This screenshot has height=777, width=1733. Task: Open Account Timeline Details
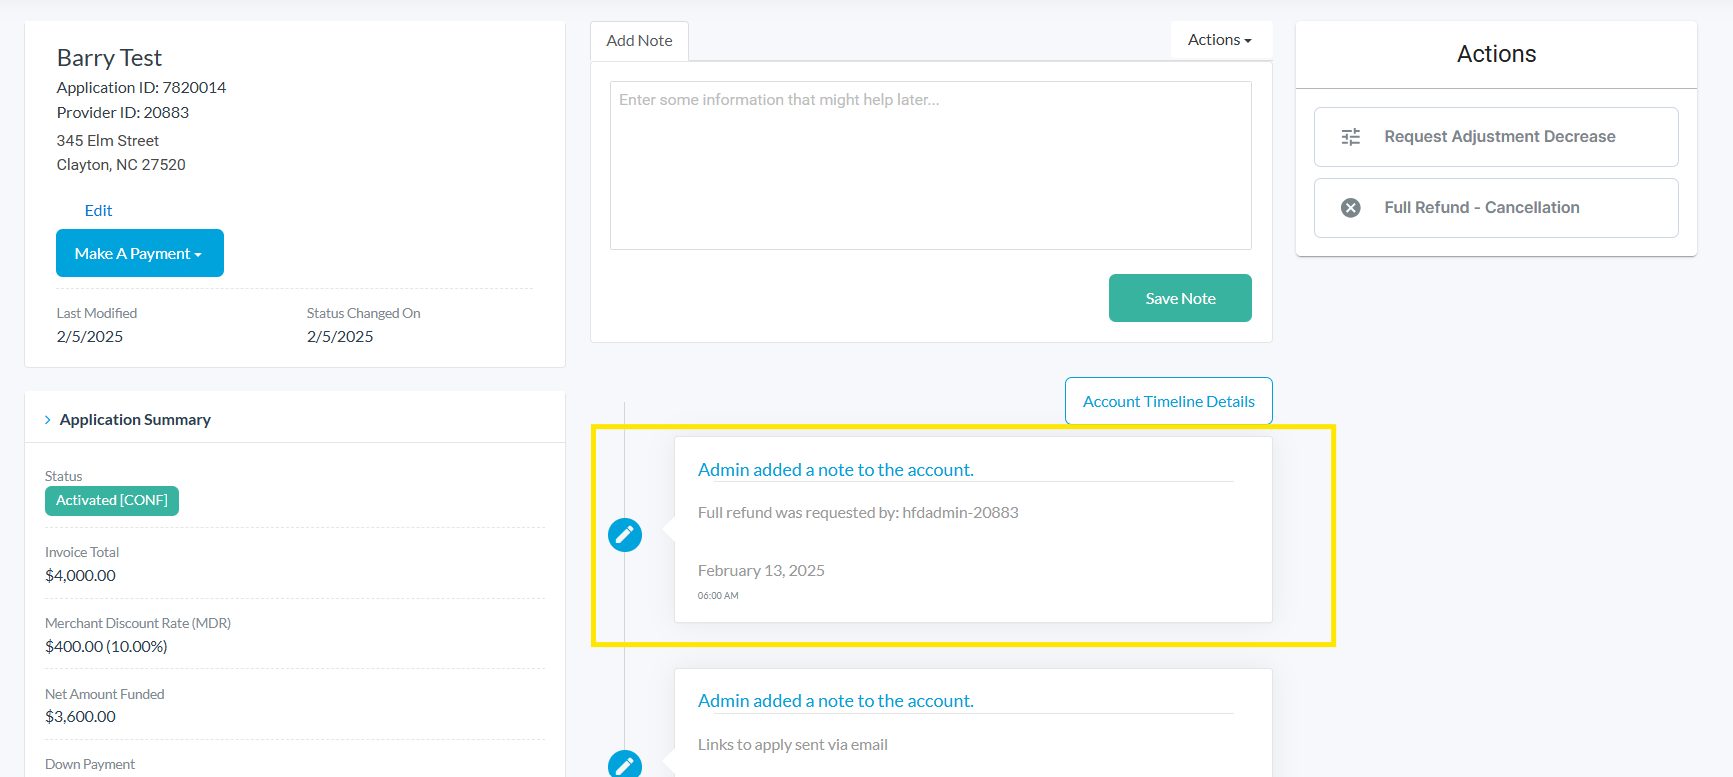pyautogui.click(x=1168, y=401)
